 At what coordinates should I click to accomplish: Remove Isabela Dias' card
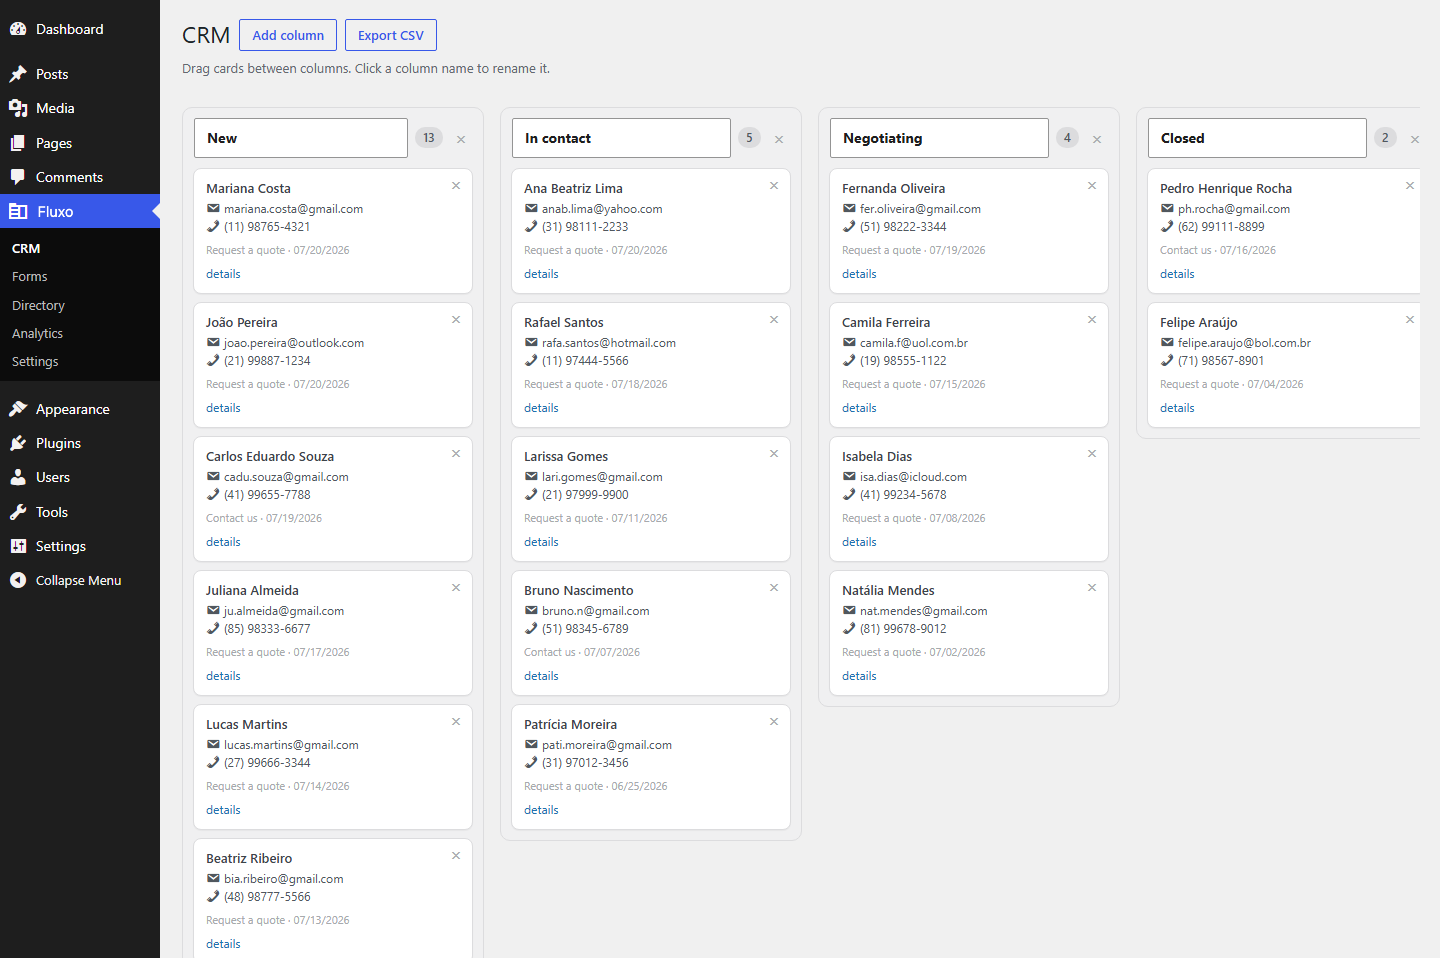click(x=1092, y=454)
